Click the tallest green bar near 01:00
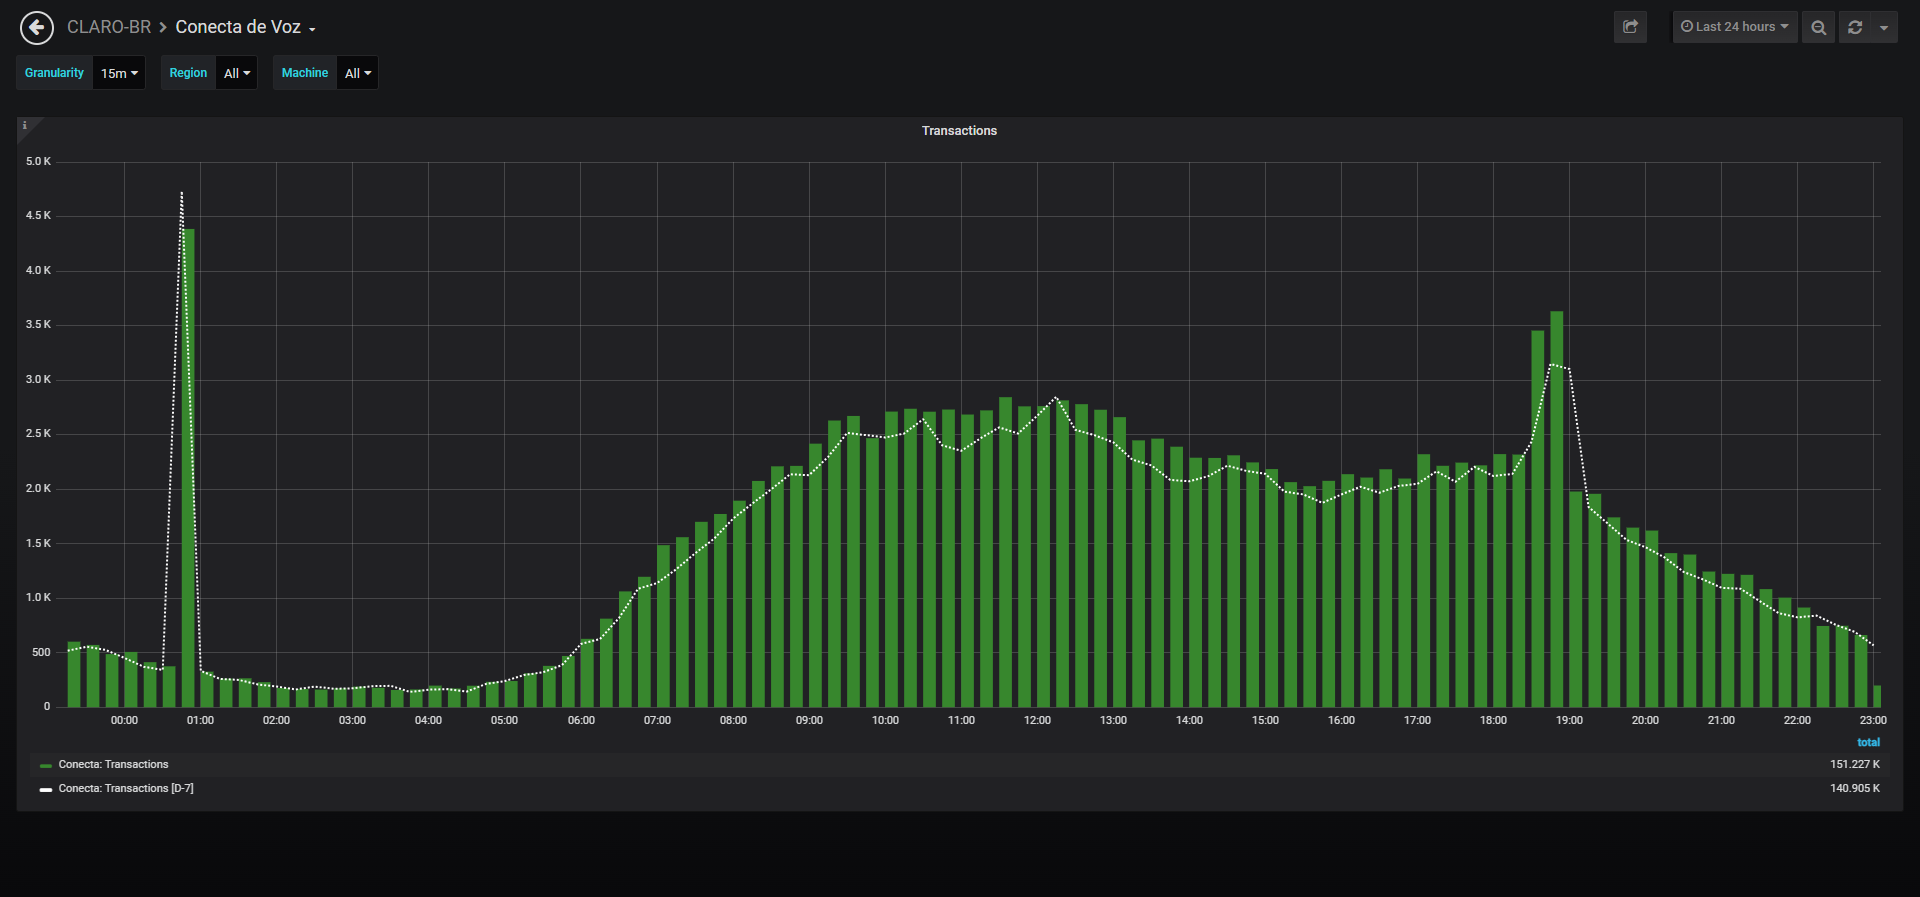Image resolution: width=1920 pixels, height=897 pixels. (188, 468)
